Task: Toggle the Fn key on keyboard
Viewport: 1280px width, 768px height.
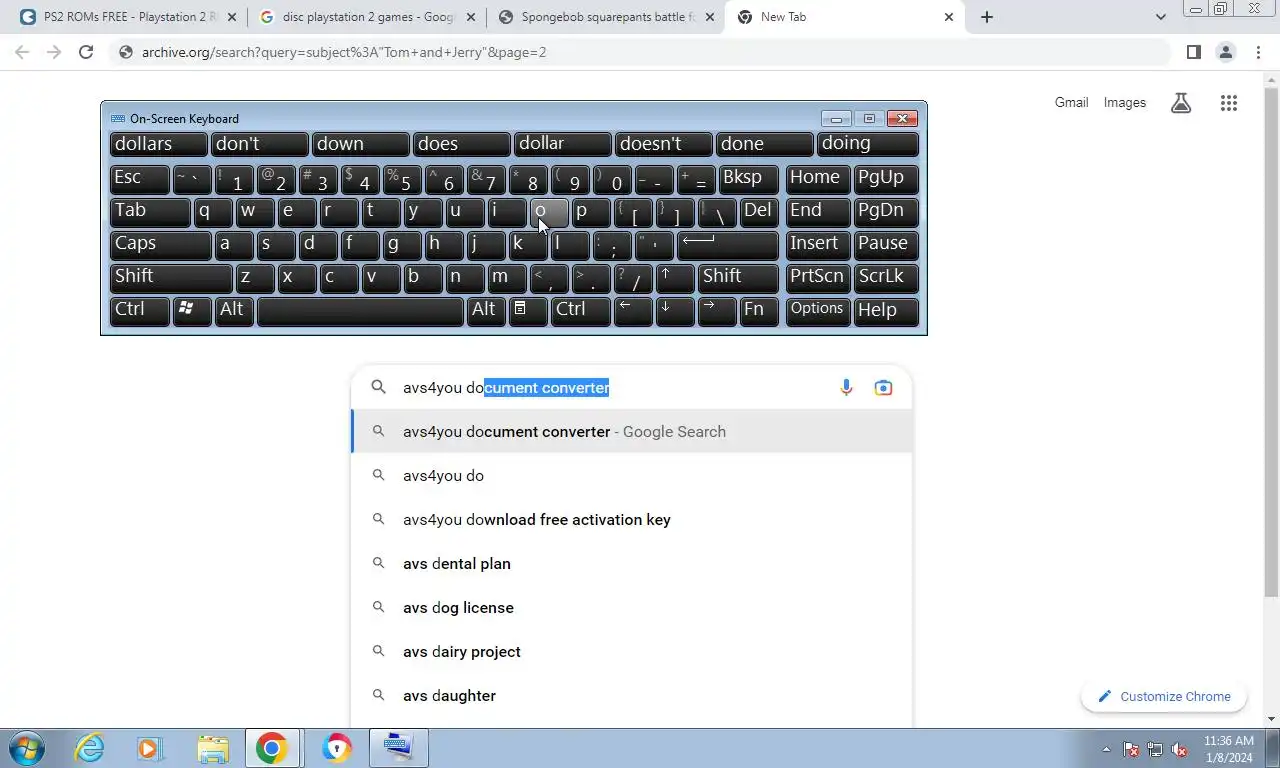Action: [x=759, y=311]
